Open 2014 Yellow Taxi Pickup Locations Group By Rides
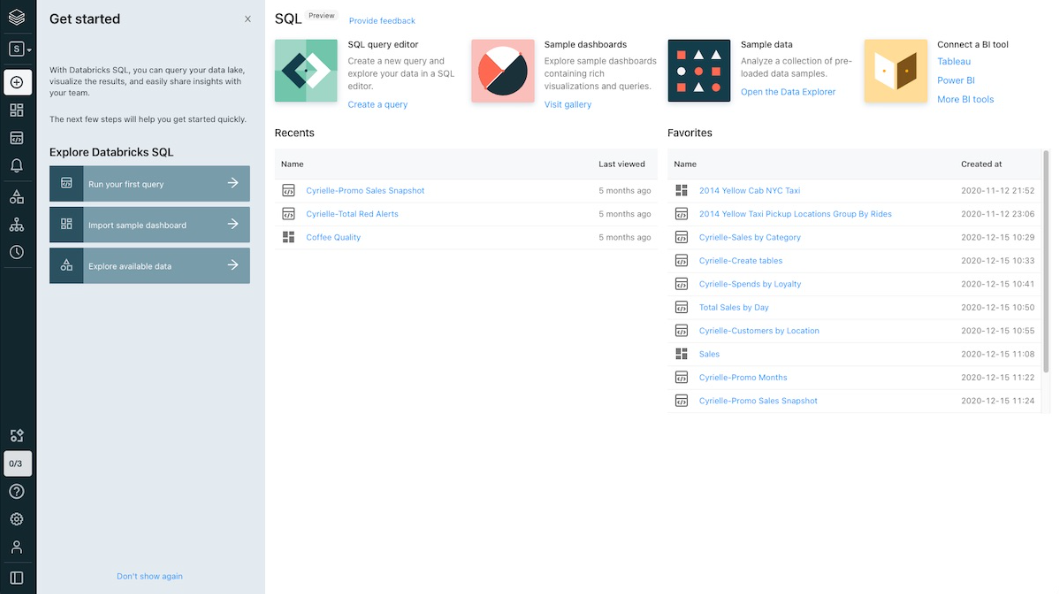 795,214
